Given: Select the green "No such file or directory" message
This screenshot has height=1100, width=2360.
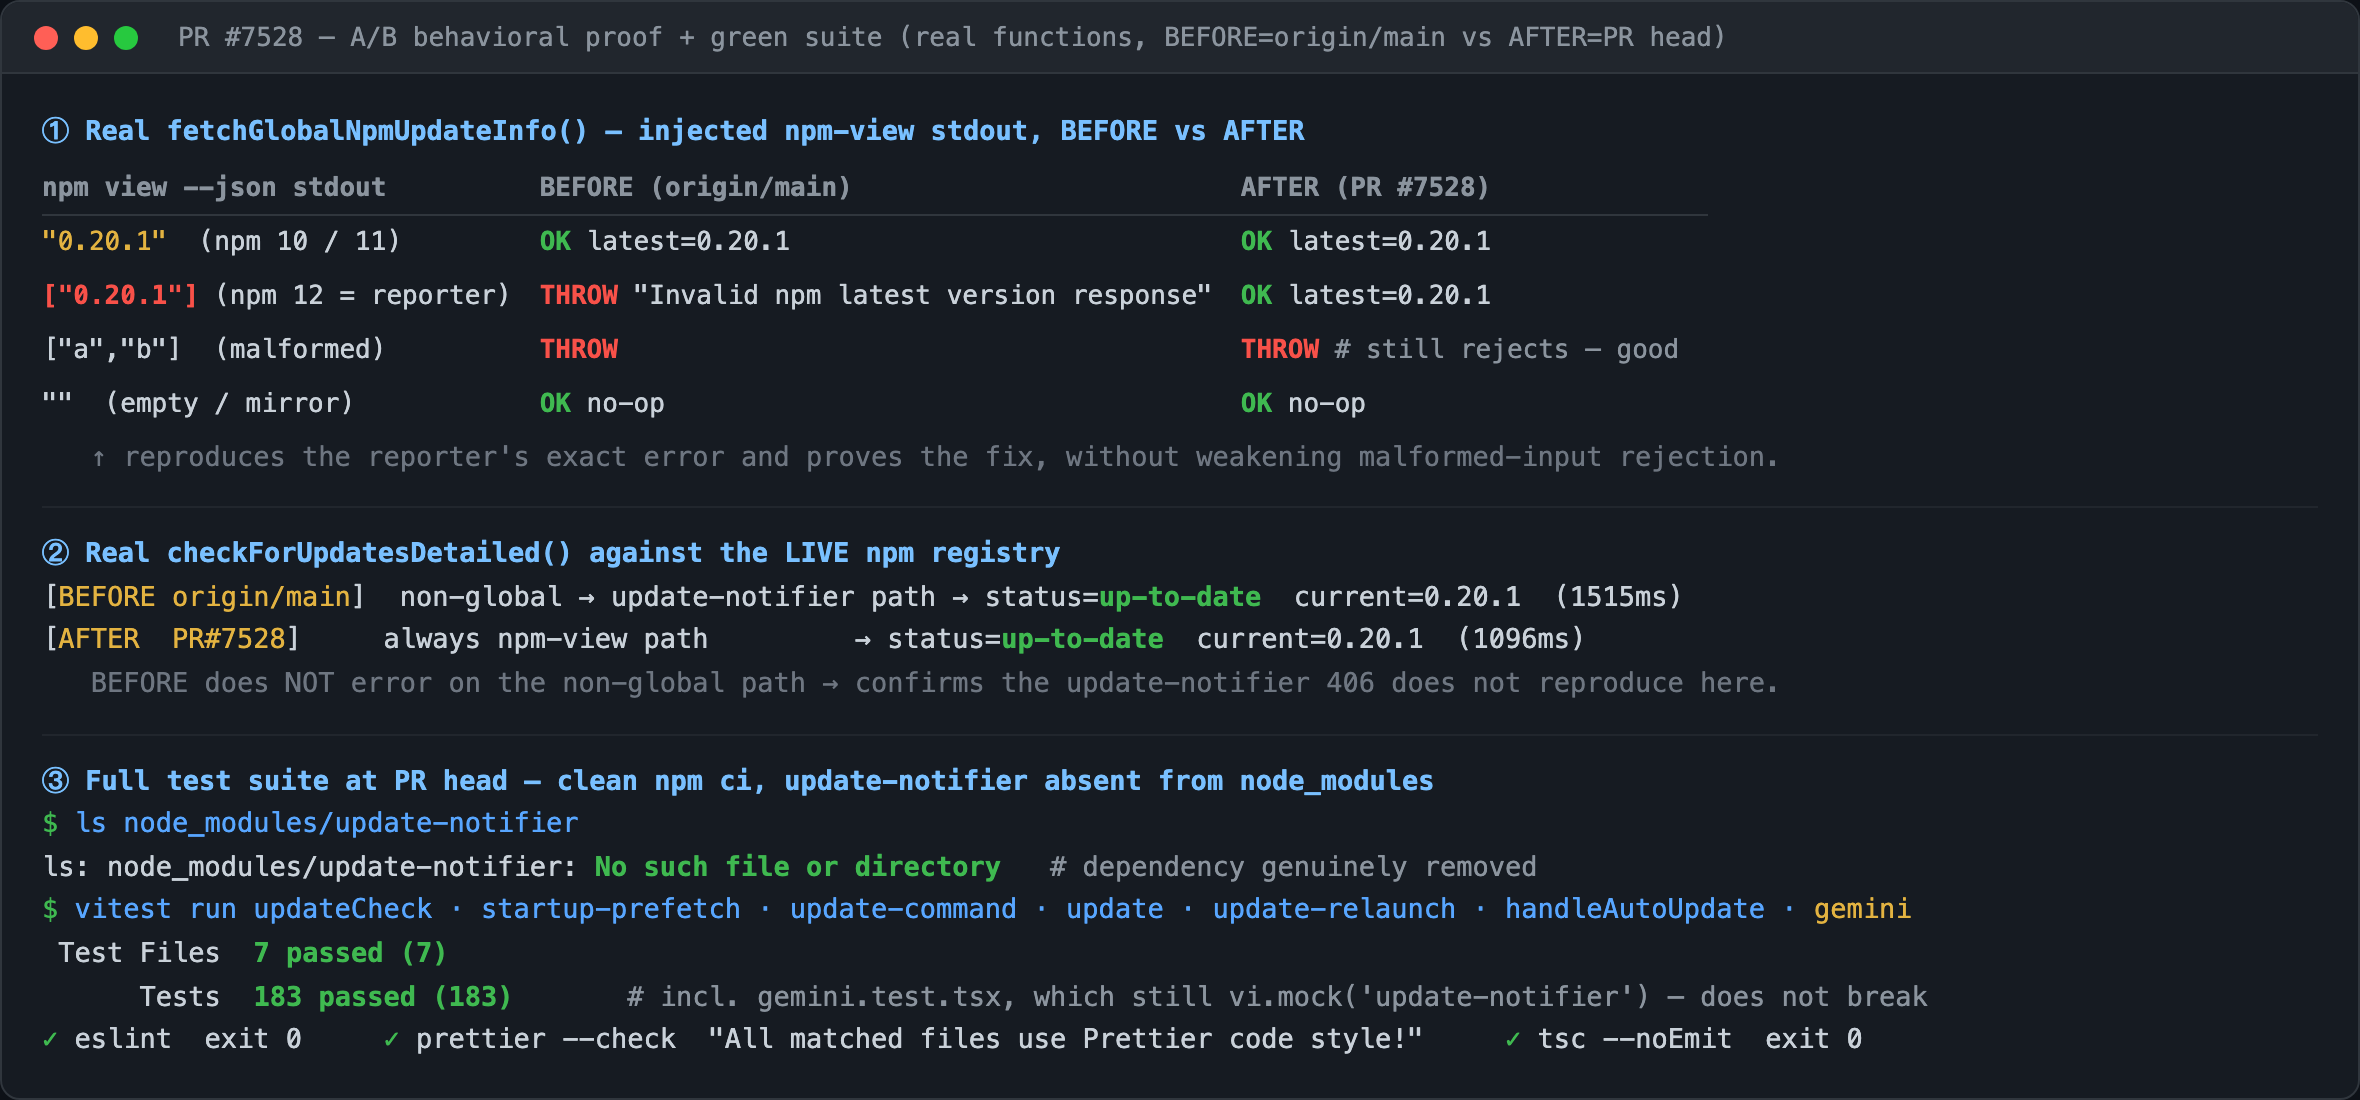Looking at the screenshot, I should pyautogui.click(x=797, y=867).
